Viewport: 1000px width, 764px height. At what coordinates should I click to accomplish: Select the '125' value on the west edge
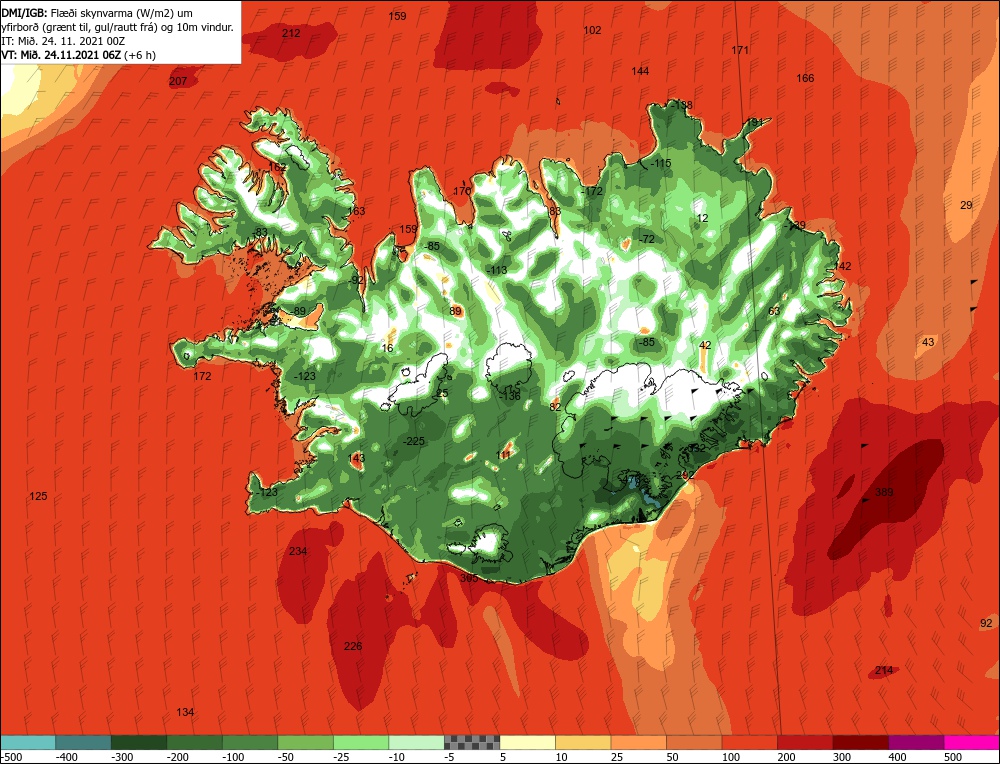[x=38, y=496]
